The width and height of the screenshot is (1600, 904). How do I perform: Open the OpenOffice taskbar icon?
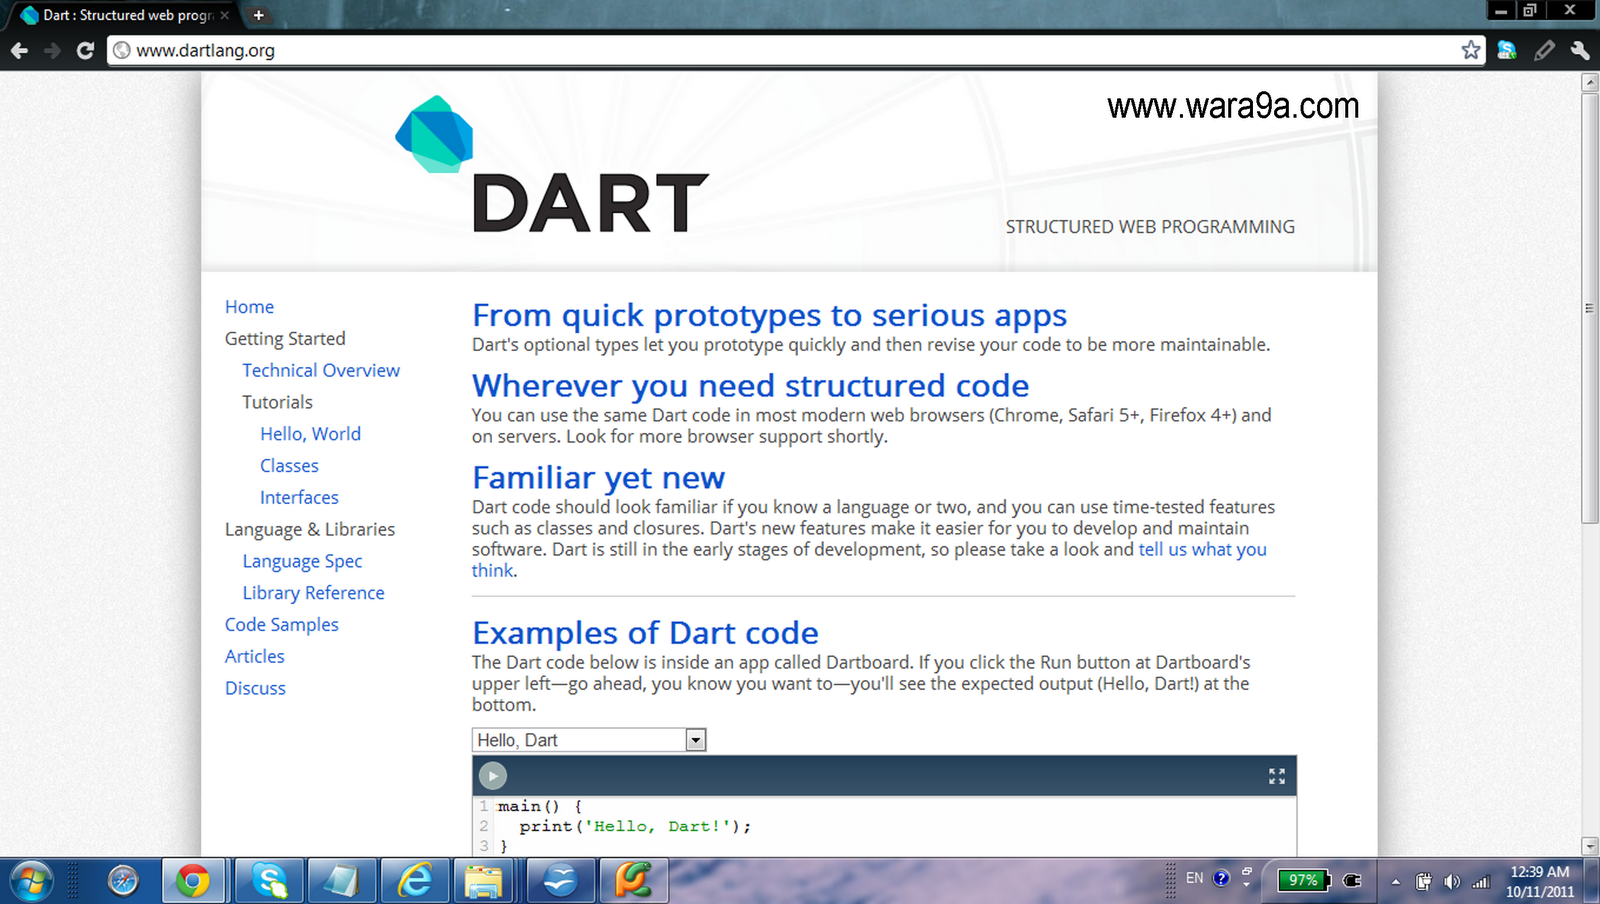point(561,881)
